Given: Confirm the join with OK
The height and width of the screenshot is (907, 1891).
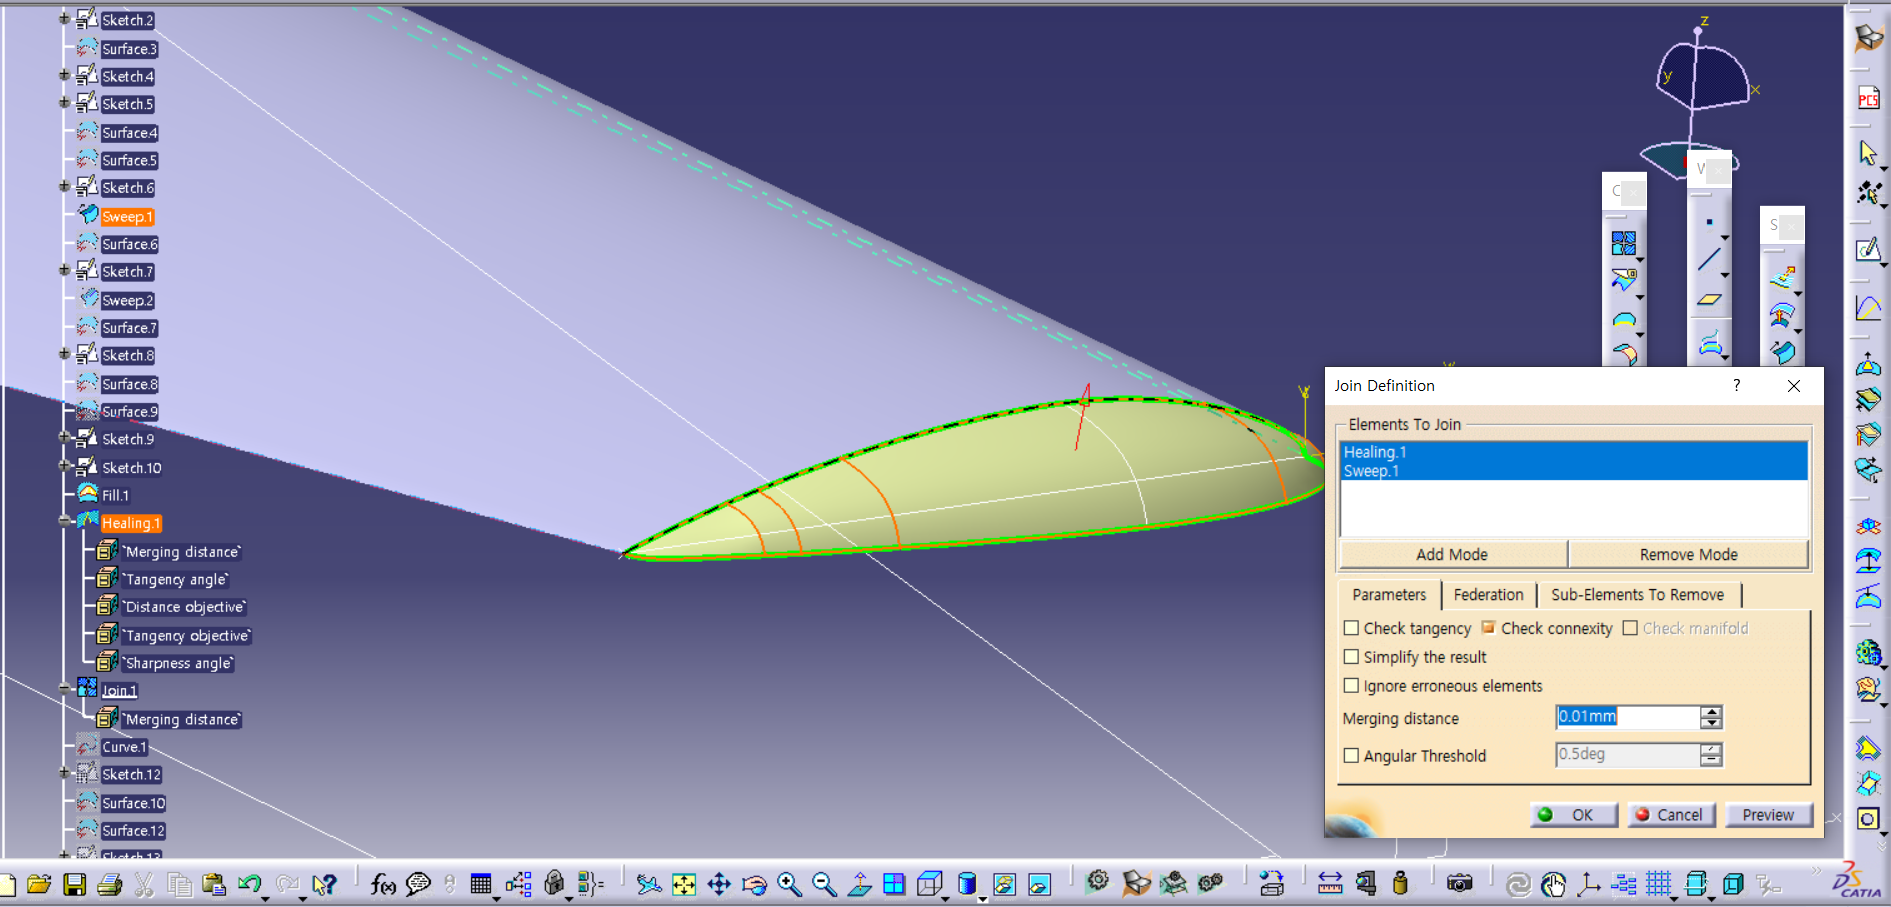Looking at the screenshot, I should pyautogui.click(x=1574, y=815).
